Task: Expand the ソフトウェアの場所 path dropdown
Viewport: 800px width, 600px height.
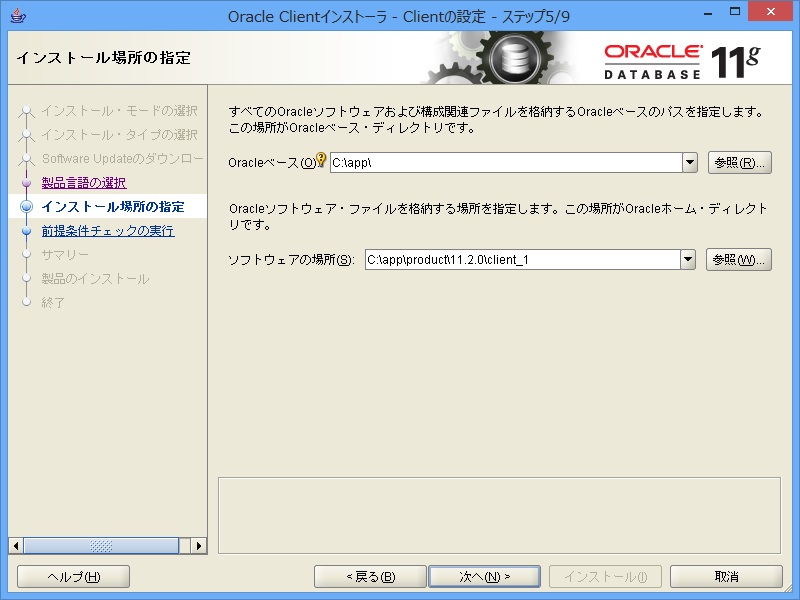Action: coord(687,260)
